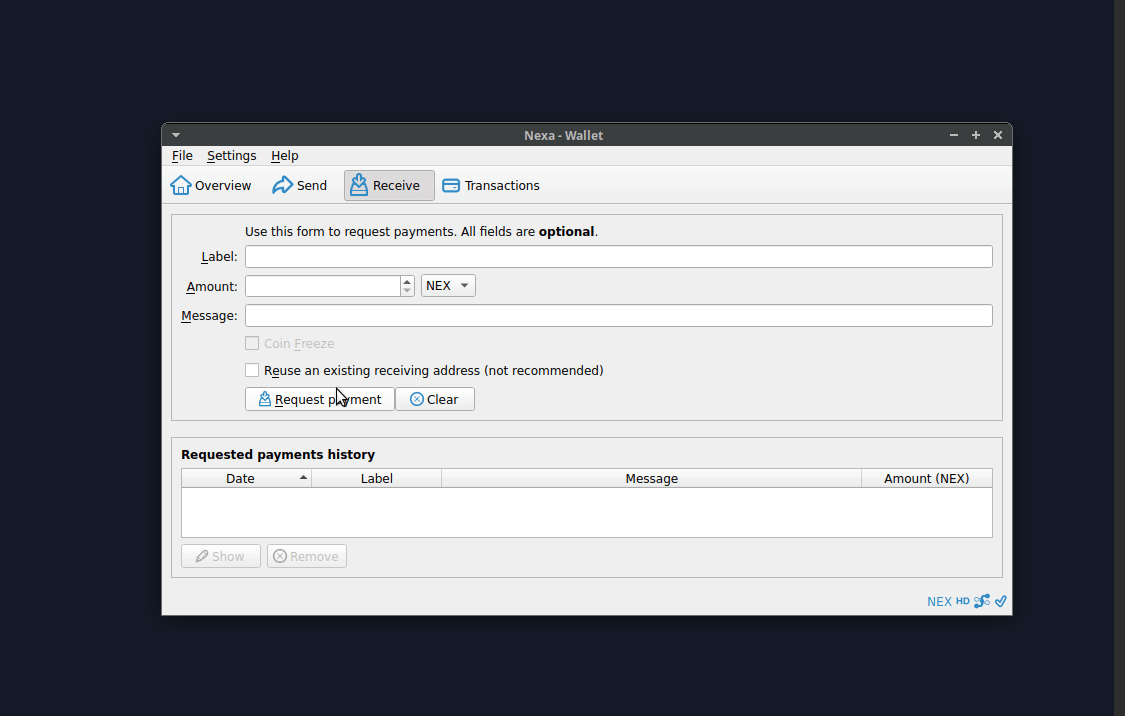1125x716 pixels.
Task: Toggle the Coin Freeze checkbox
Action: 252,344
